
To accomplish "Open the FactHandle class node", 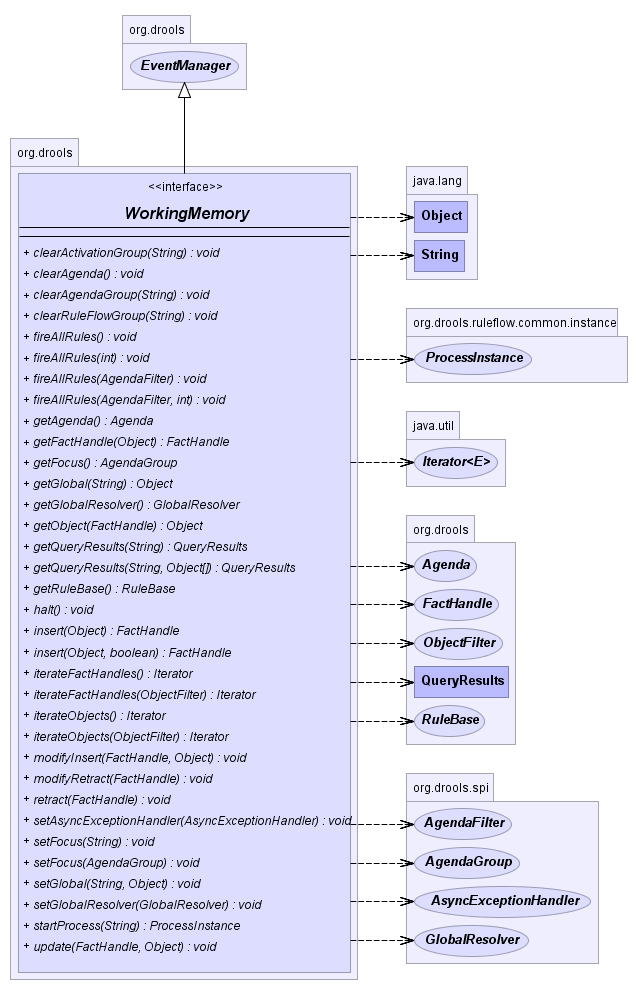I will coord(456,604).
